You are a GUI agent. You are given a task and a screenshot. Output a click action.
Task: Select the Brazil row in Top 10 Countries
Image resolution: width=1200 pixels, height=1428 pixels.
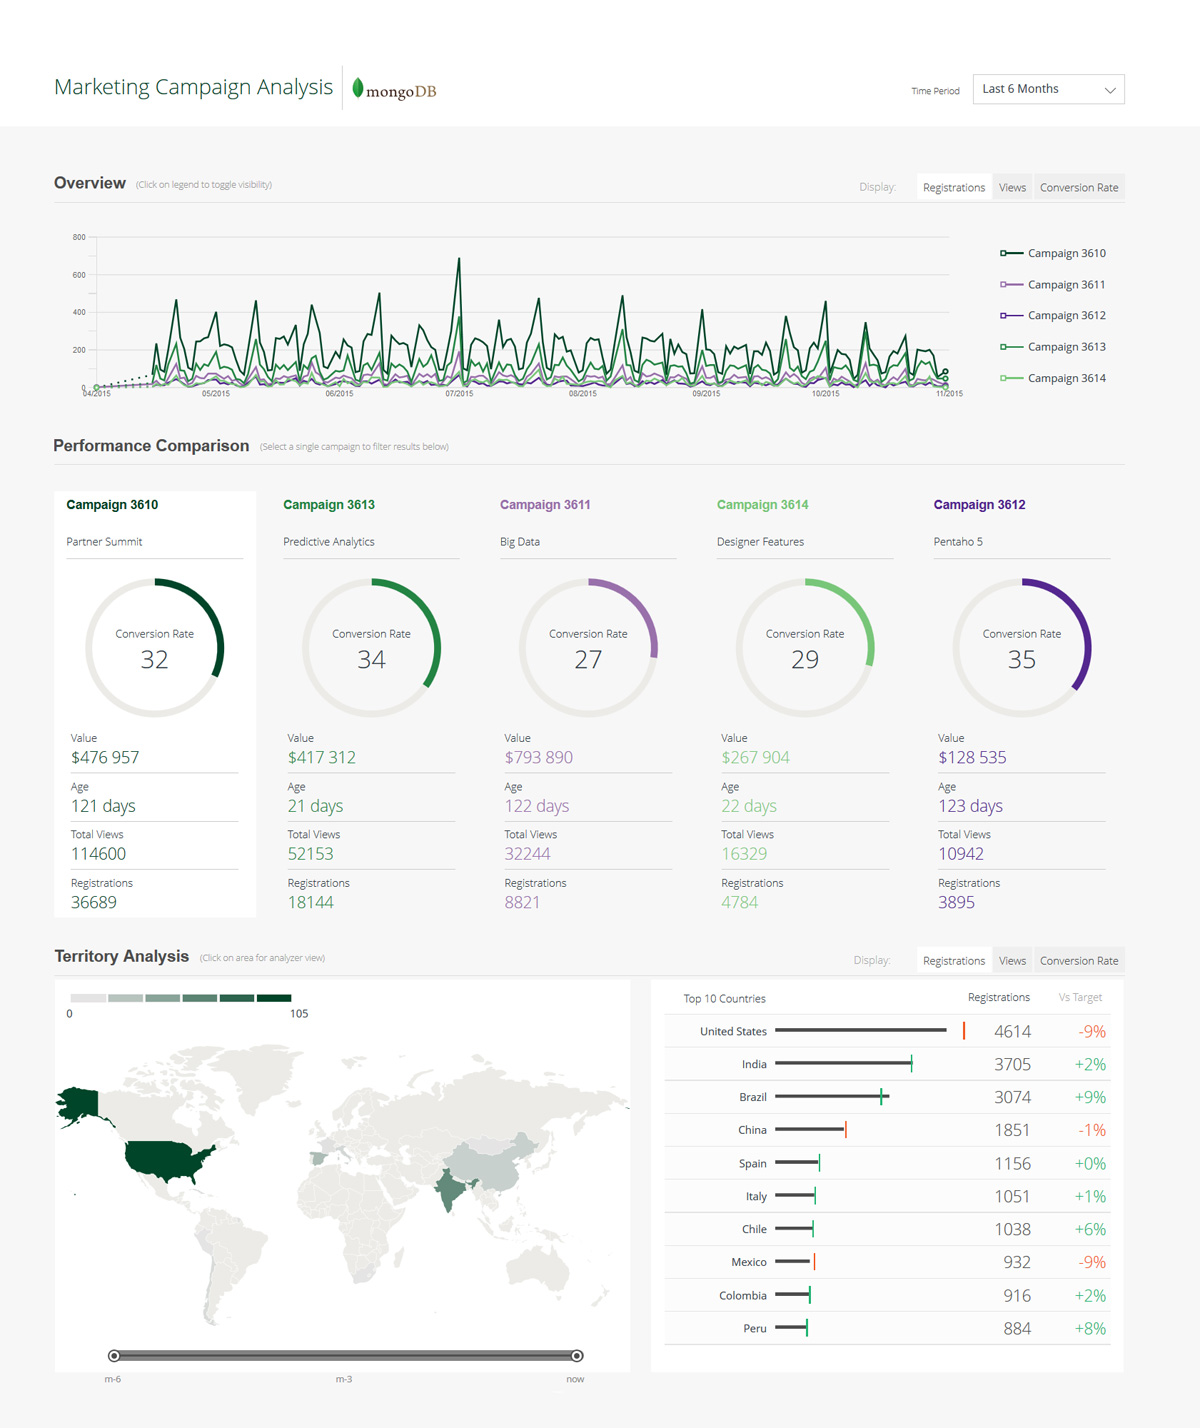point(886,1097)
